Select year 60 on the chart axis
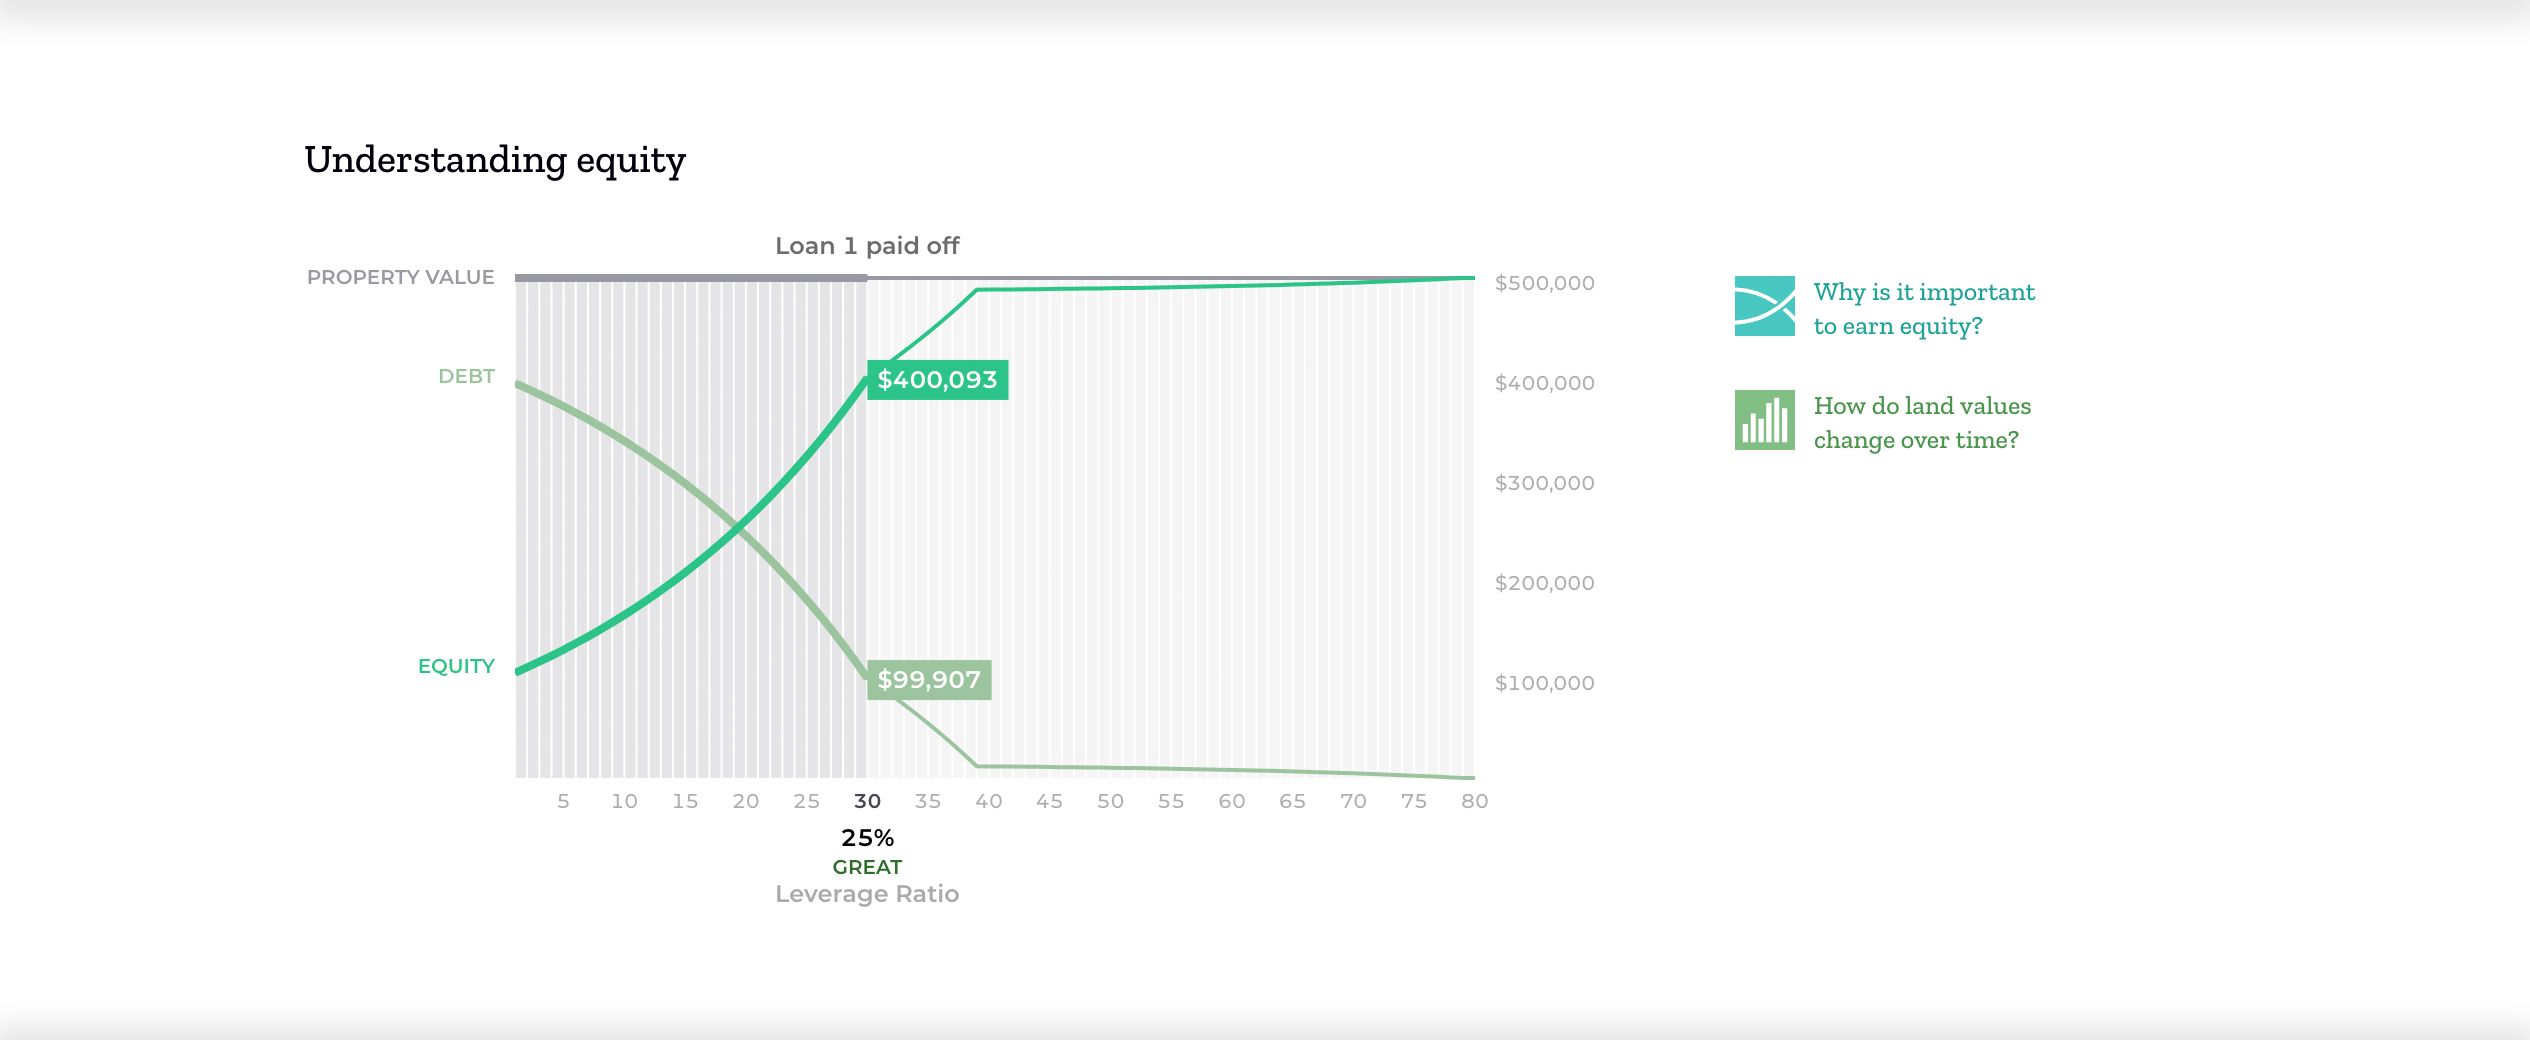The height and width of the screenshot is (1040, 2530). tap(1232, 801)
